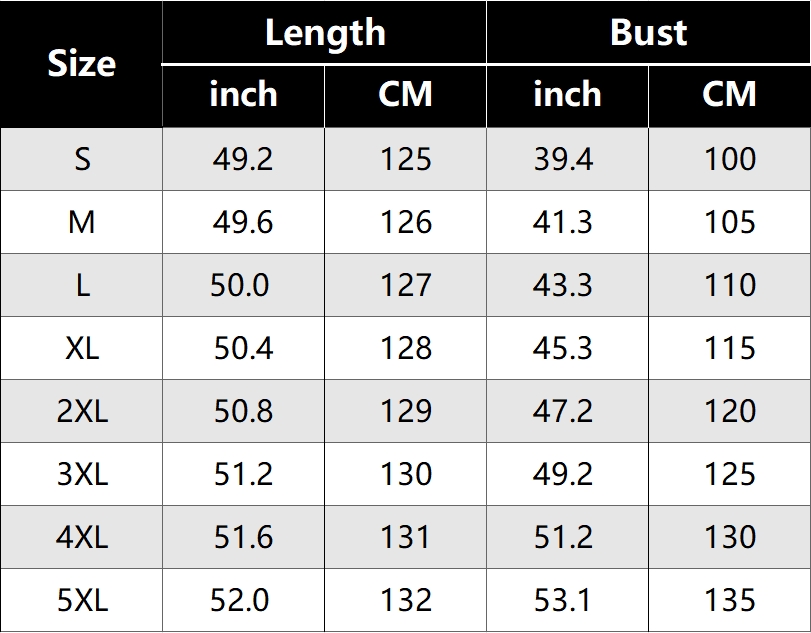Click the 49.6 length value for M

point(243,222)
